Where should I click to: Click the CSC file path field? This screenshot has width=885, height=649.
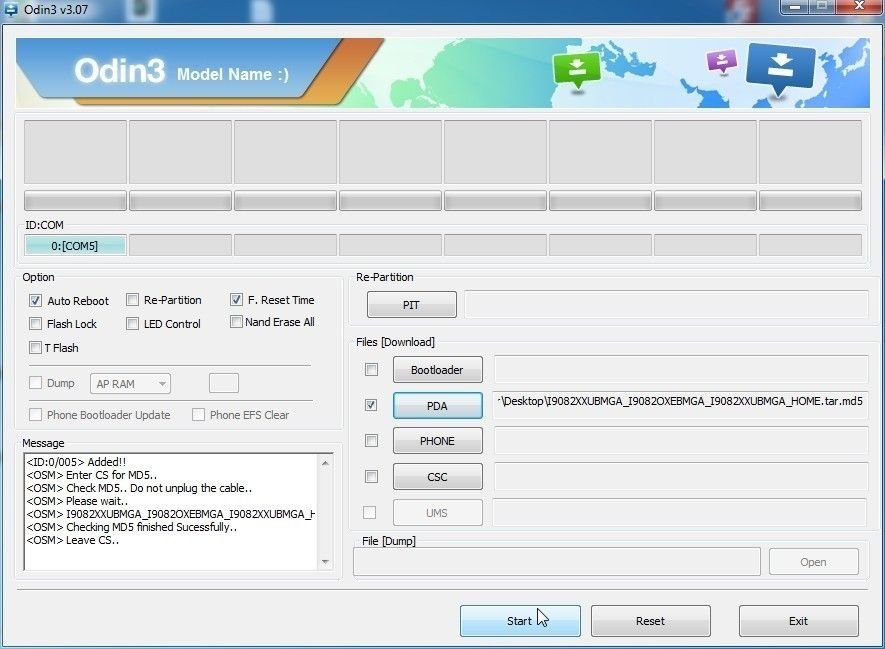[x=680, y=476]
